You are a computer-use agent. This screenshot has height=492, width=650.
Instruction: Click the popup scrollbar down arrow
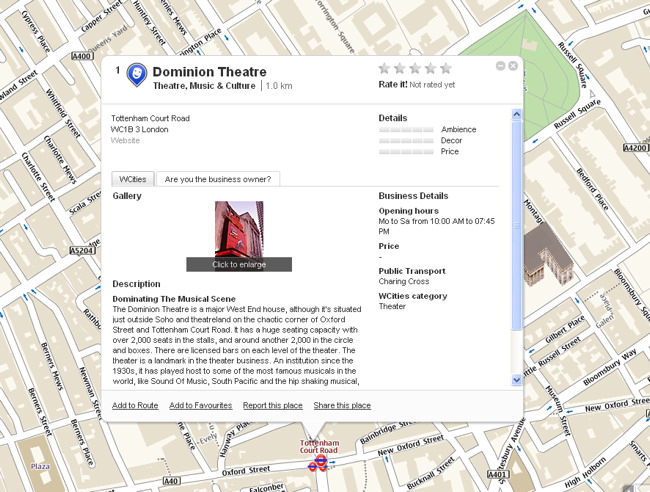click(x=517, y=380)
